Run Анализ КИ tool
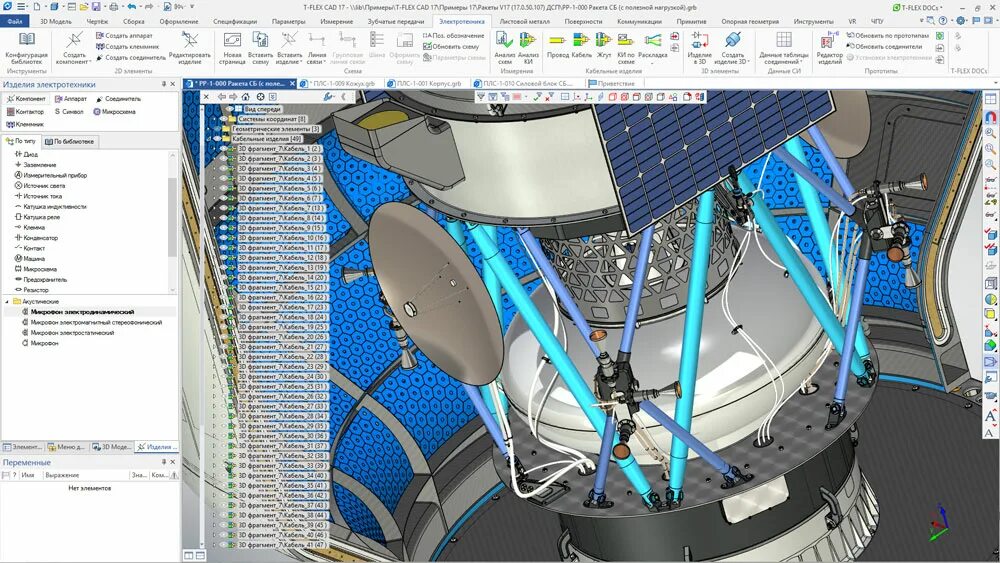This screenshot has height=563, width=1000. [528, 48]
